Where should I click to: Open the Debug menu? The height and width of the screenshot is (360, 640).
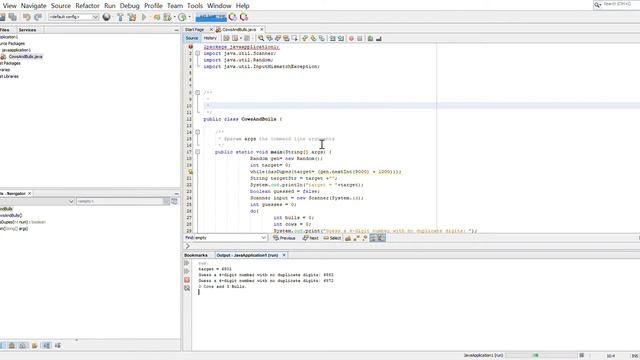(x=129, y=6)
